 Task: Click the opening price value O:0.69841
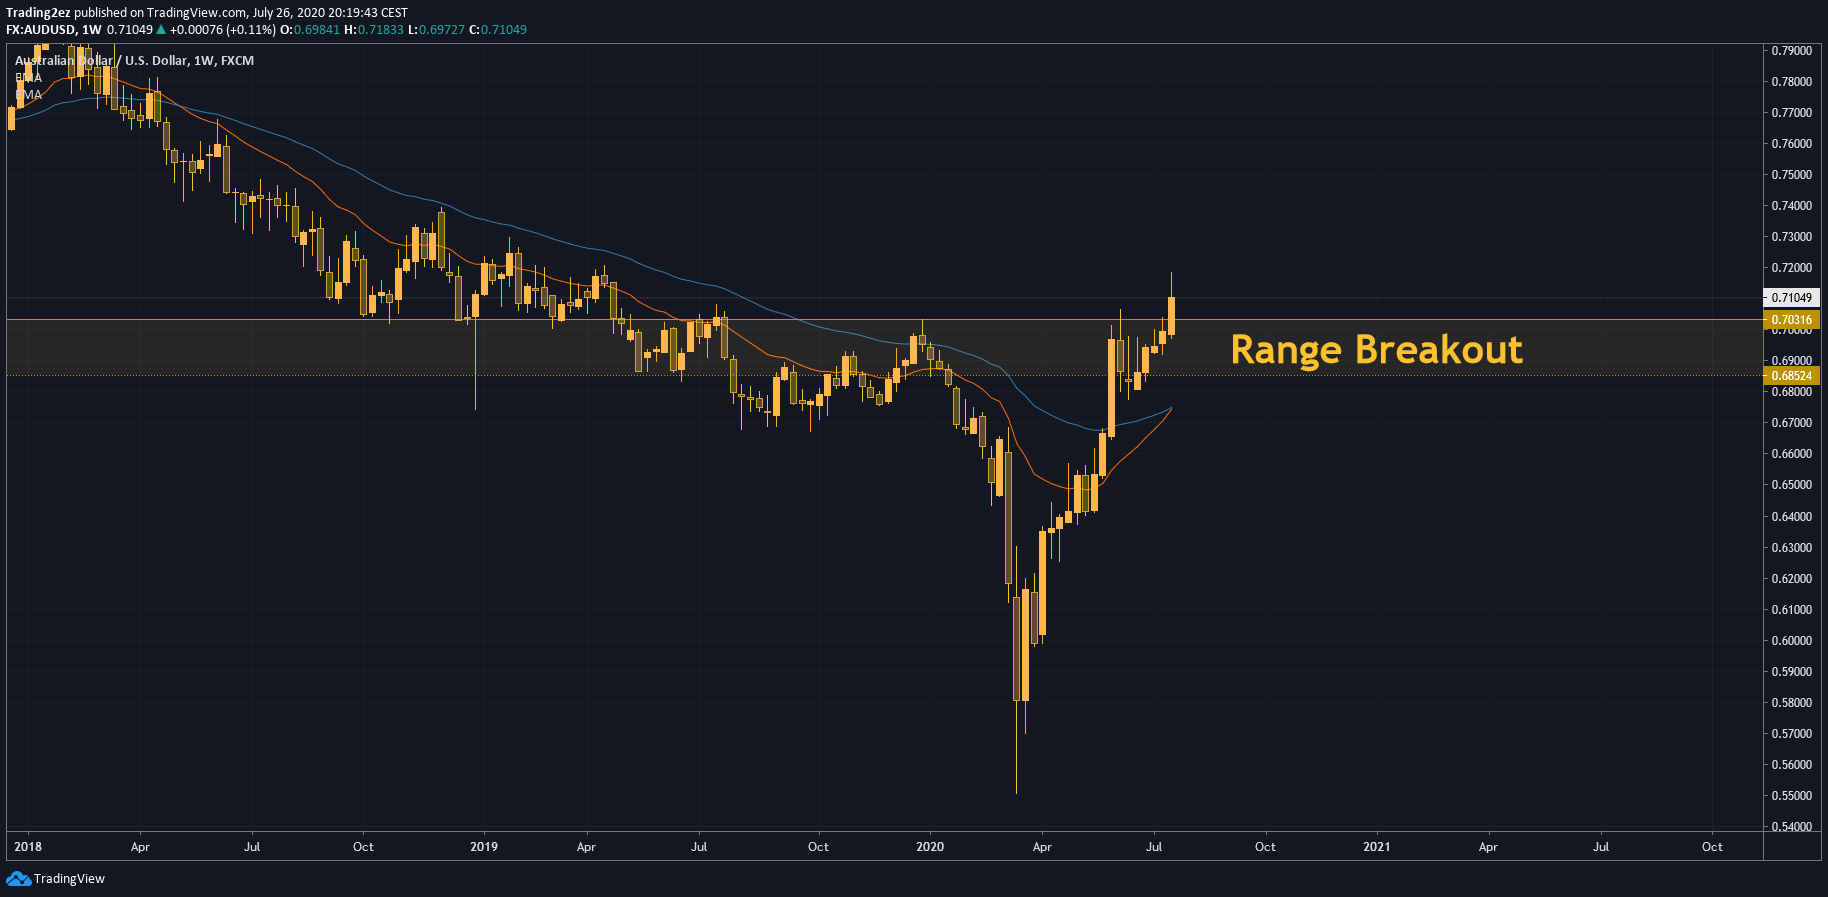310,29
